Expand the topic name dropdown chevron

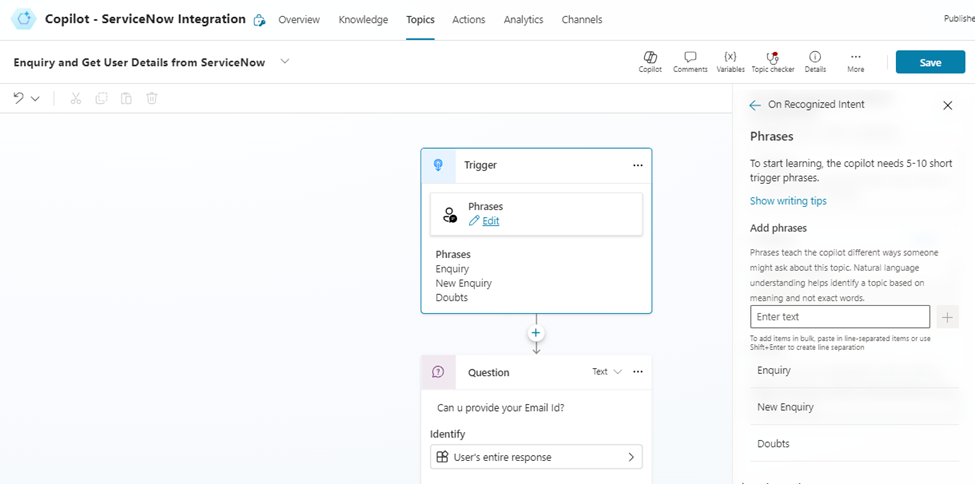[285, 62]
